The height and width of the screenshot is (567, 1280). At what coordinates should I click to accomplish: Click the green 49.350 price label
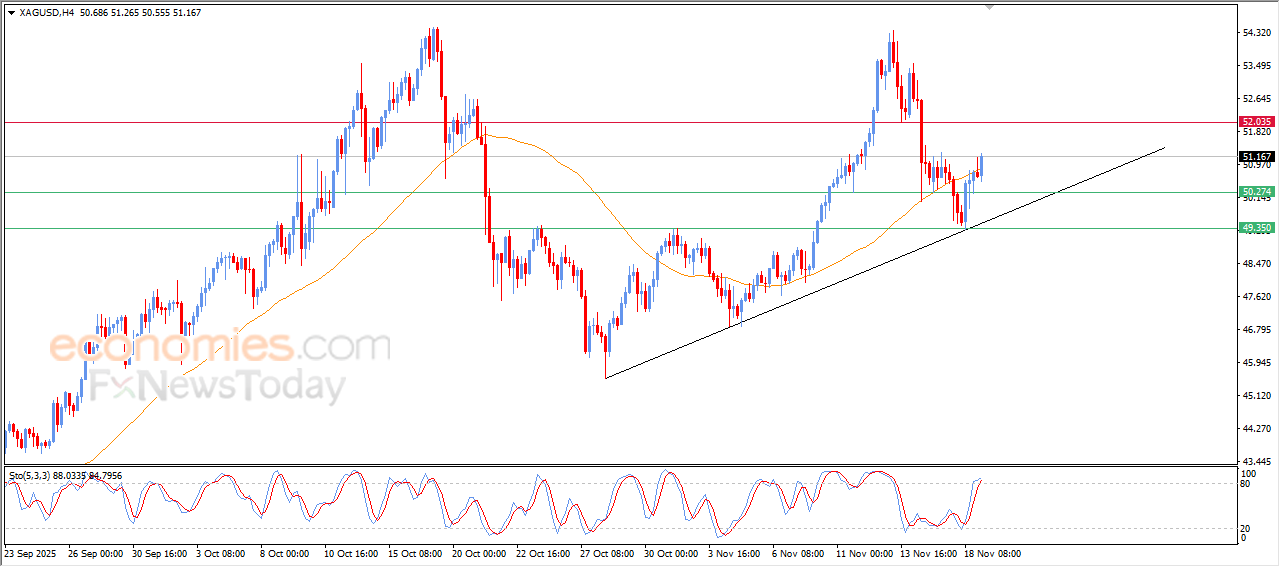1255,228
